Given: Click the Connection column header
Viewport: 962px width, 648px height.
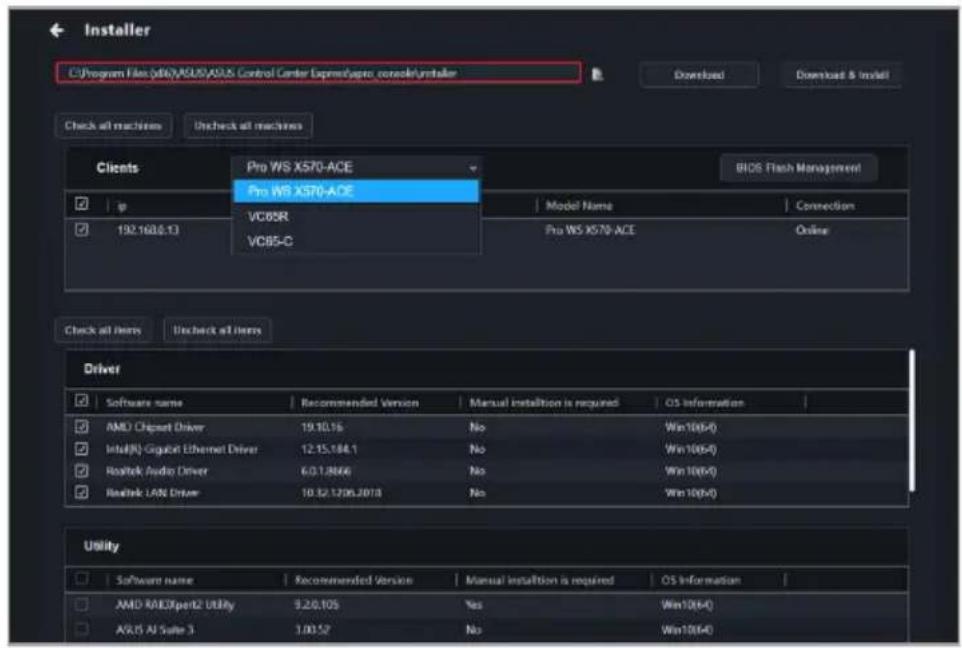Looking at the screenshot, I should [x=825, y=206].
